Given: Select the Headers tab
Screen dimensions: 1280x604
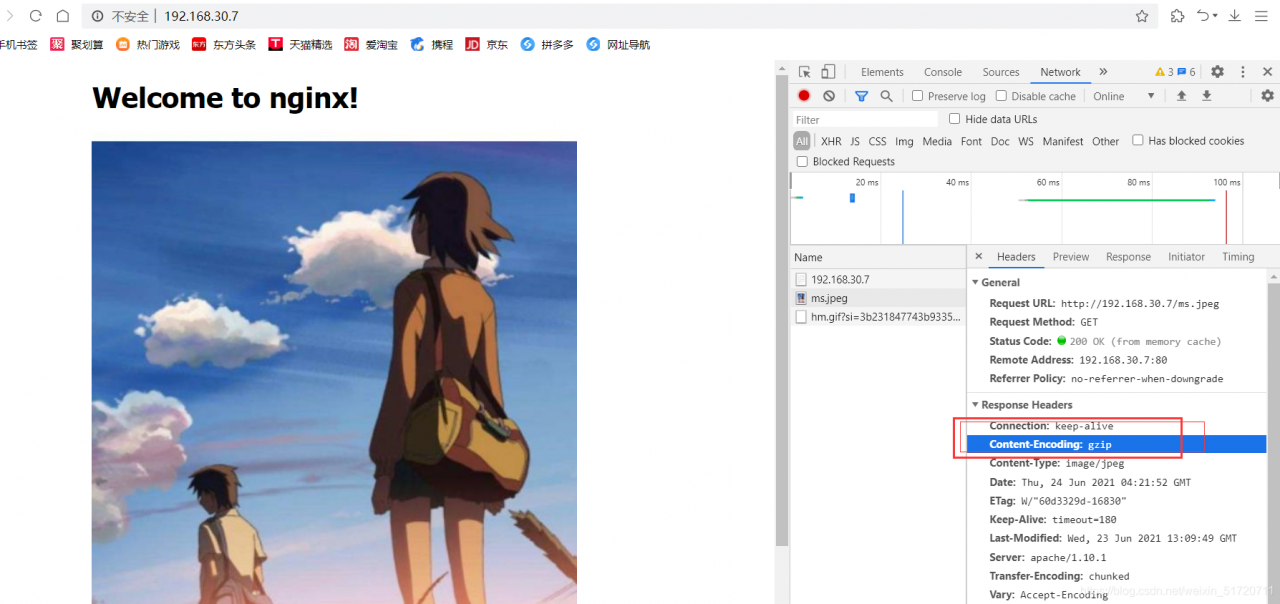Looking at the screenshot, I should tap(1016, 257).
